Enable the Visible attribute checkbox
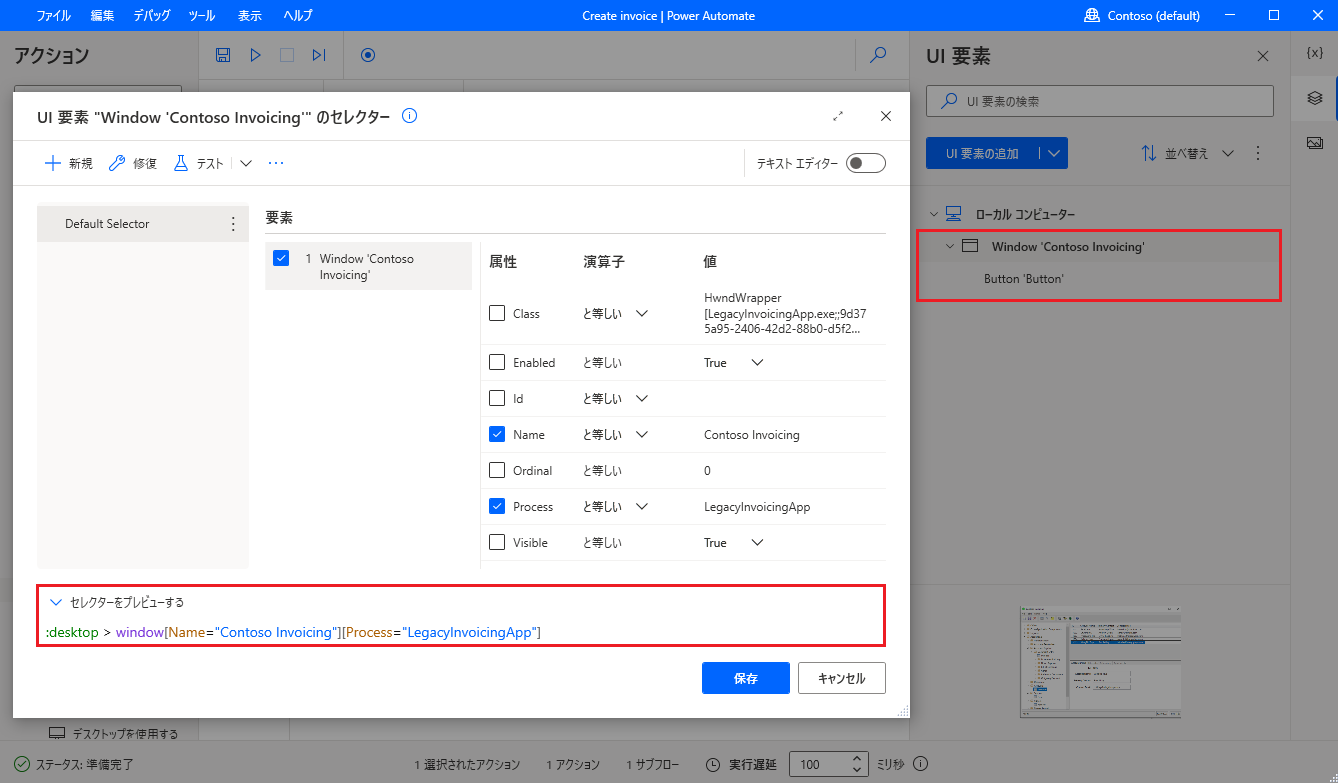This screenshot has height=783, width=1338. 497,542
